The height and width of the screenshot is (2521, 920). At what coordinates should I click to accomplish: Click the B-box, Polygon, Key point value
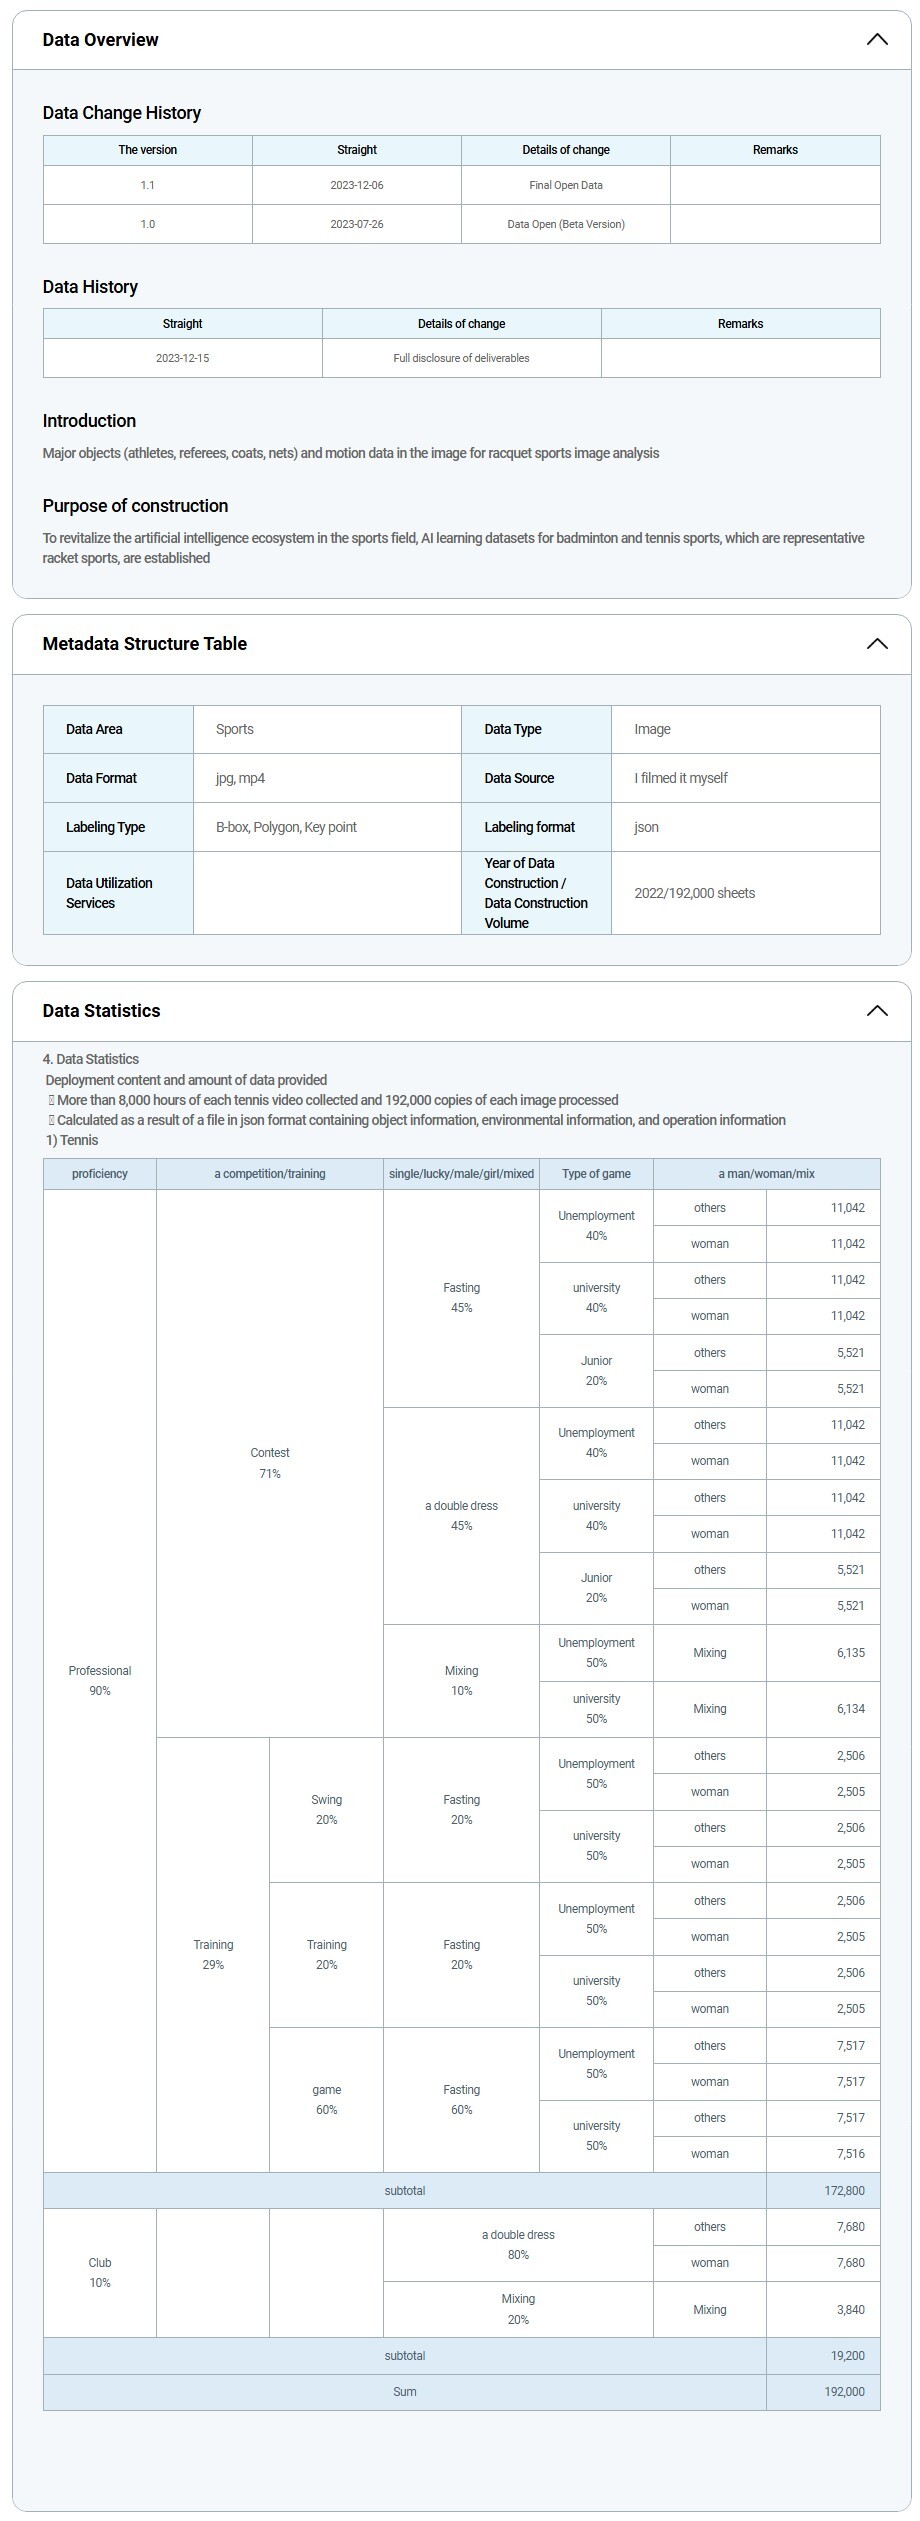[286, 827]
